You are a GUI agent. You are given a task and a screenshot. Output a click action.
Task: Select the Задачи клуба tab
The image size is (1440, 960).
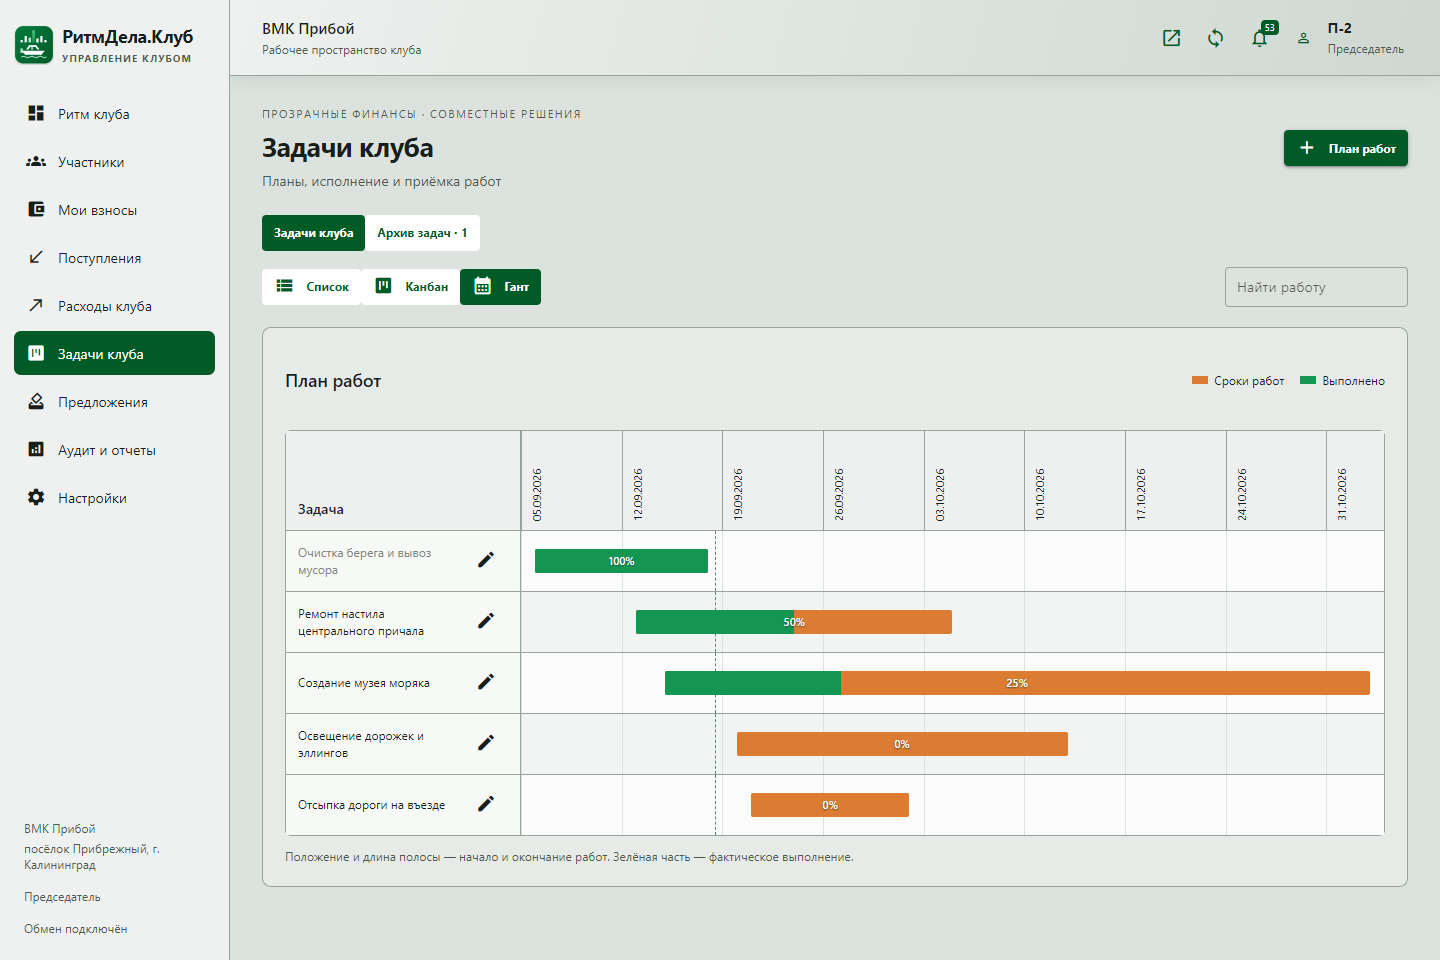coord(313,233)
